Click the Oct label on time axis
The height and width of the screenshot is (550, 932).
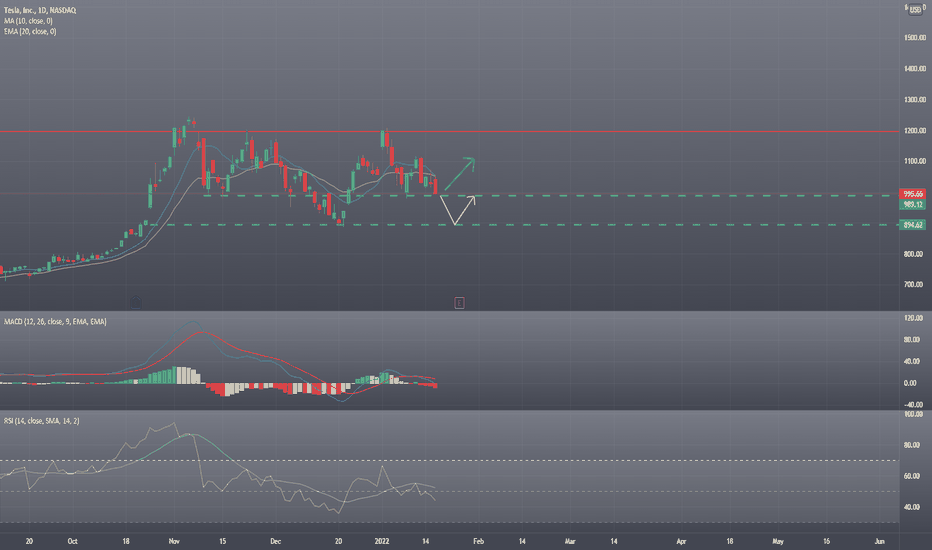(73, 541)
